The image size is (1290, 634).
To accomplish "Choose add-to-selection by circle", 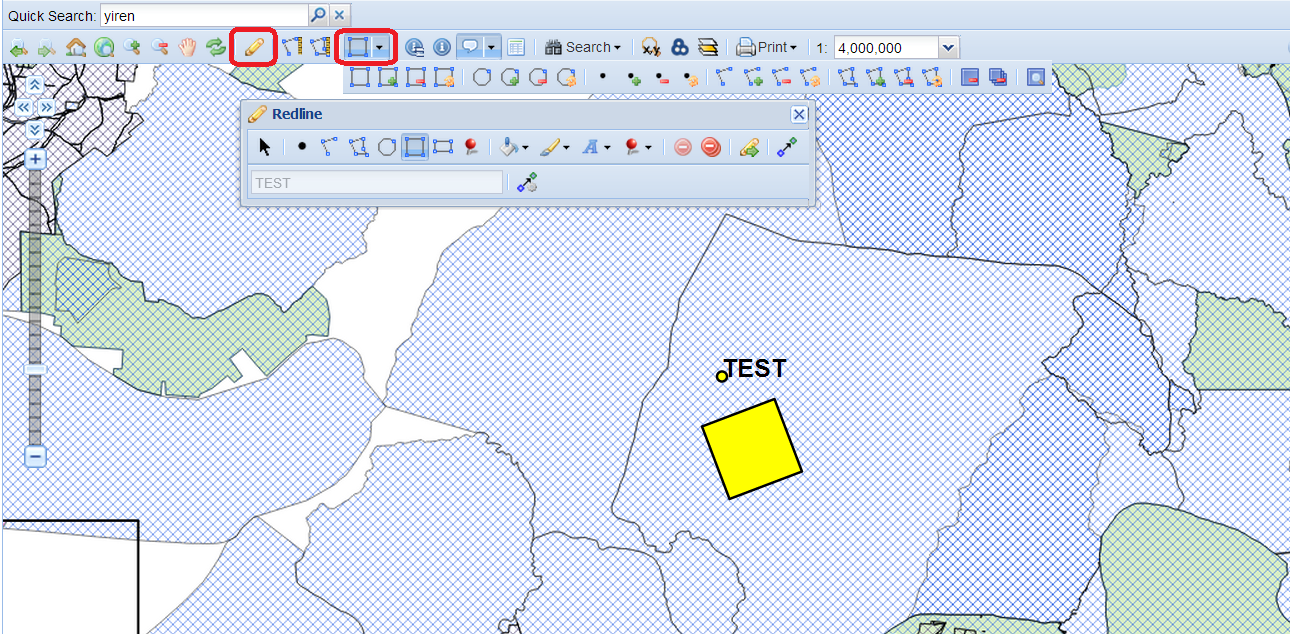I will 510,78.
